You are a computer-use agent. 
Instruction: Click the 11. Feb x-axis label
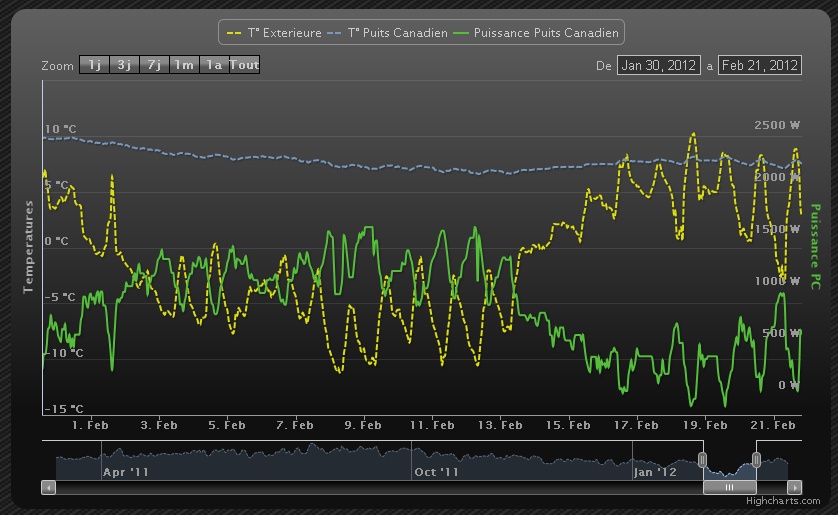[432, 425]
